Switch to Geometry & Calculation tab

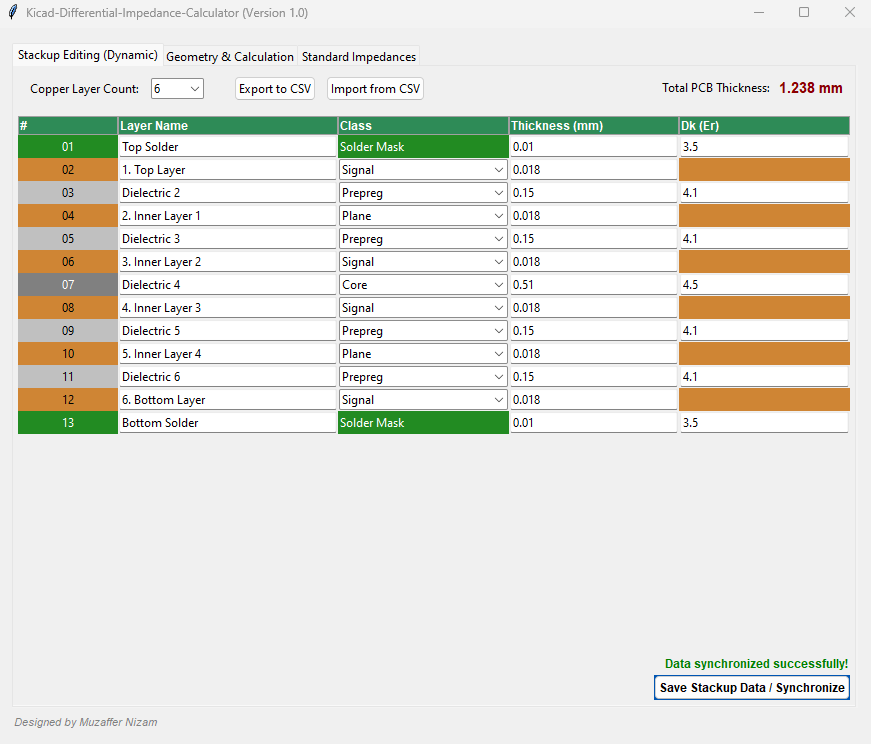(x=230, y=57)
